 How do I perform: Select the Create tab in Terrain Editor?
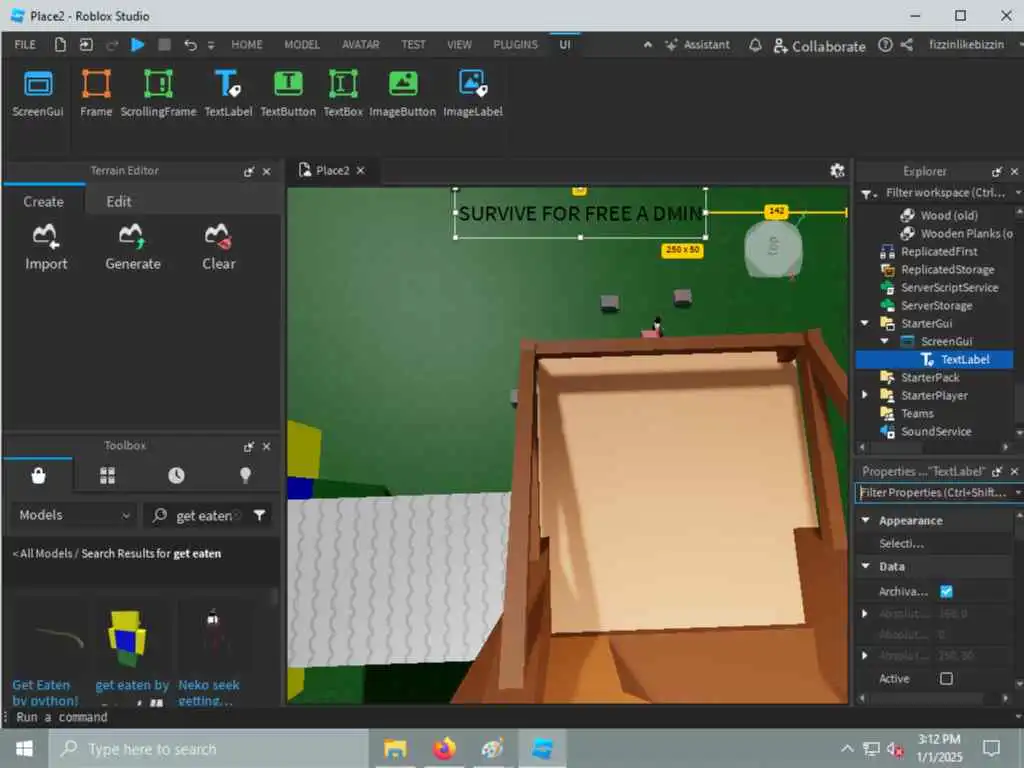43,201
